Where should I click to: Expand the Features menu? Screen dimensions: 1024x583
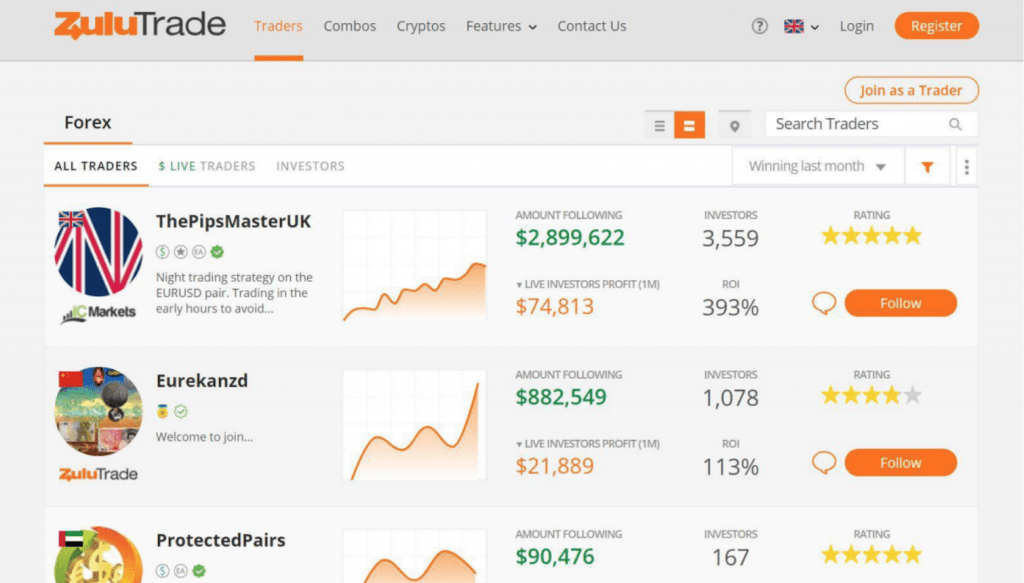pos(501,26)
